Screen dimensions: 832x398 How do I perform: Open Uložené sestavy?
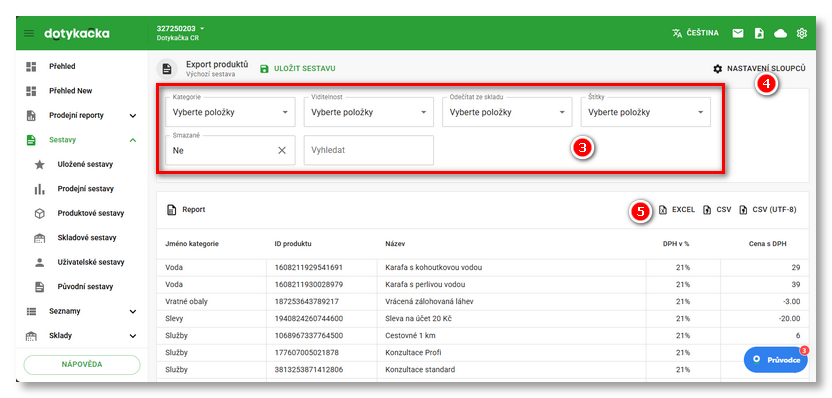coord(85,165)
